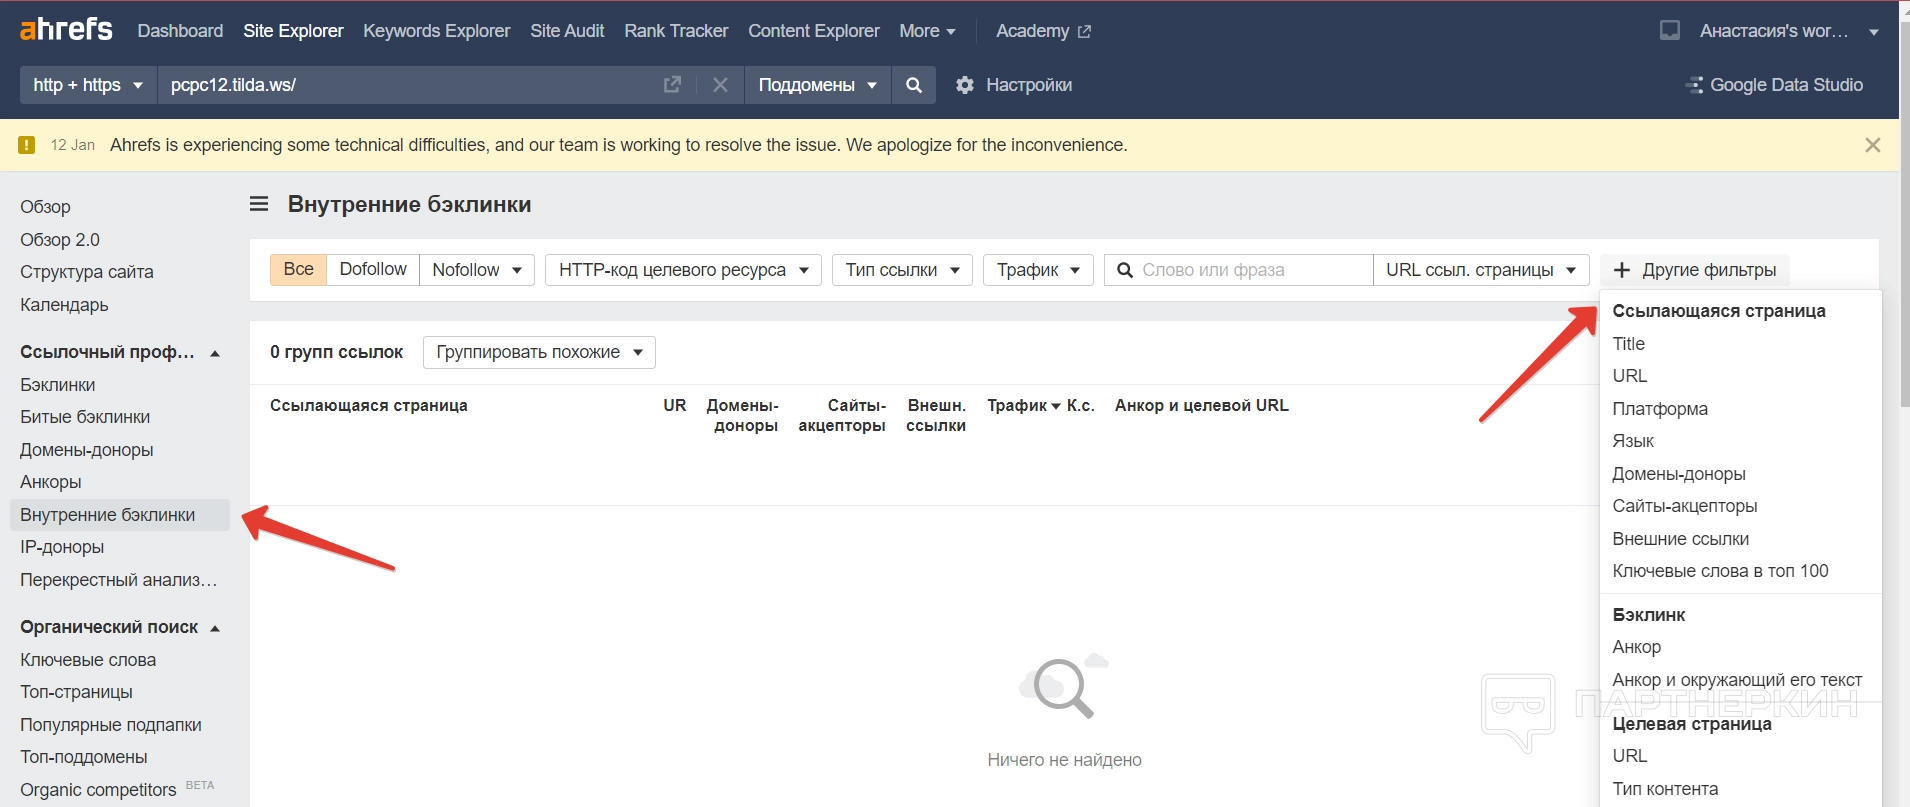Open the http + https protocol dropdown
1910x807 pixels.
(88, 85)
